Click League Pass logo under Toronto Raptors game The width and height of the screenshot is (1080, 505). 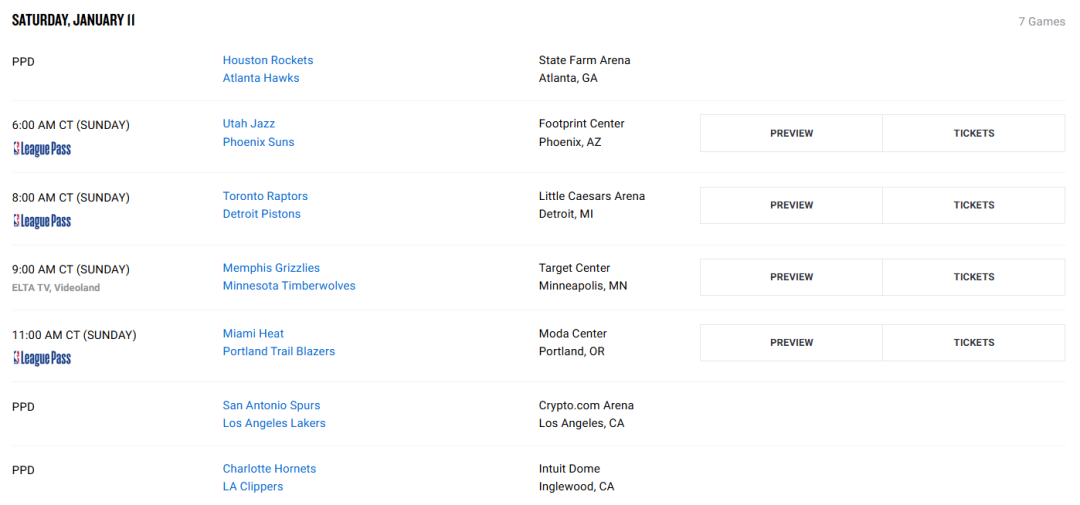pos(42,221)
